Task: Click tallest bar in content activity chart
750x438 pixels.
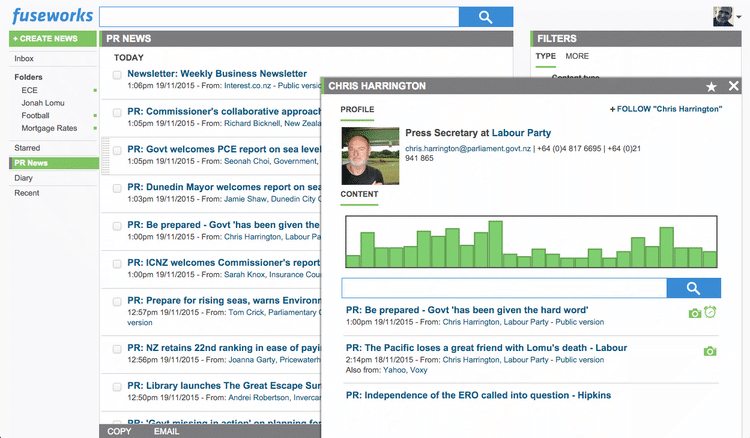Action: (495, 244)
